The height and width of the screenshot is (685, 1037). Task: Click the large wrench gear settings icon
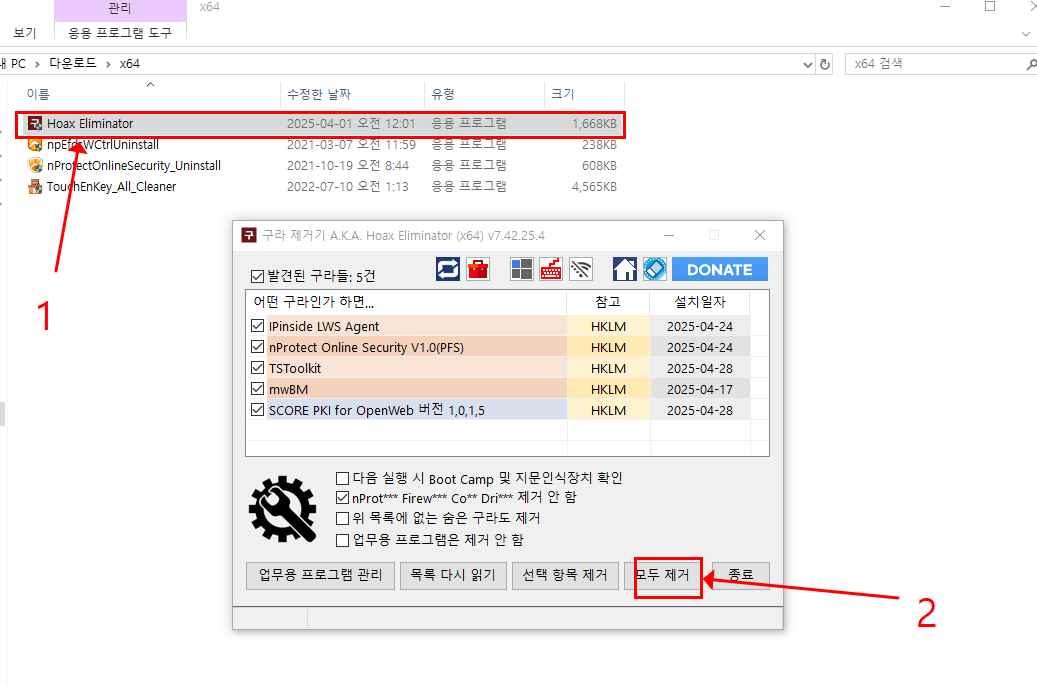[x=282, y=509]
